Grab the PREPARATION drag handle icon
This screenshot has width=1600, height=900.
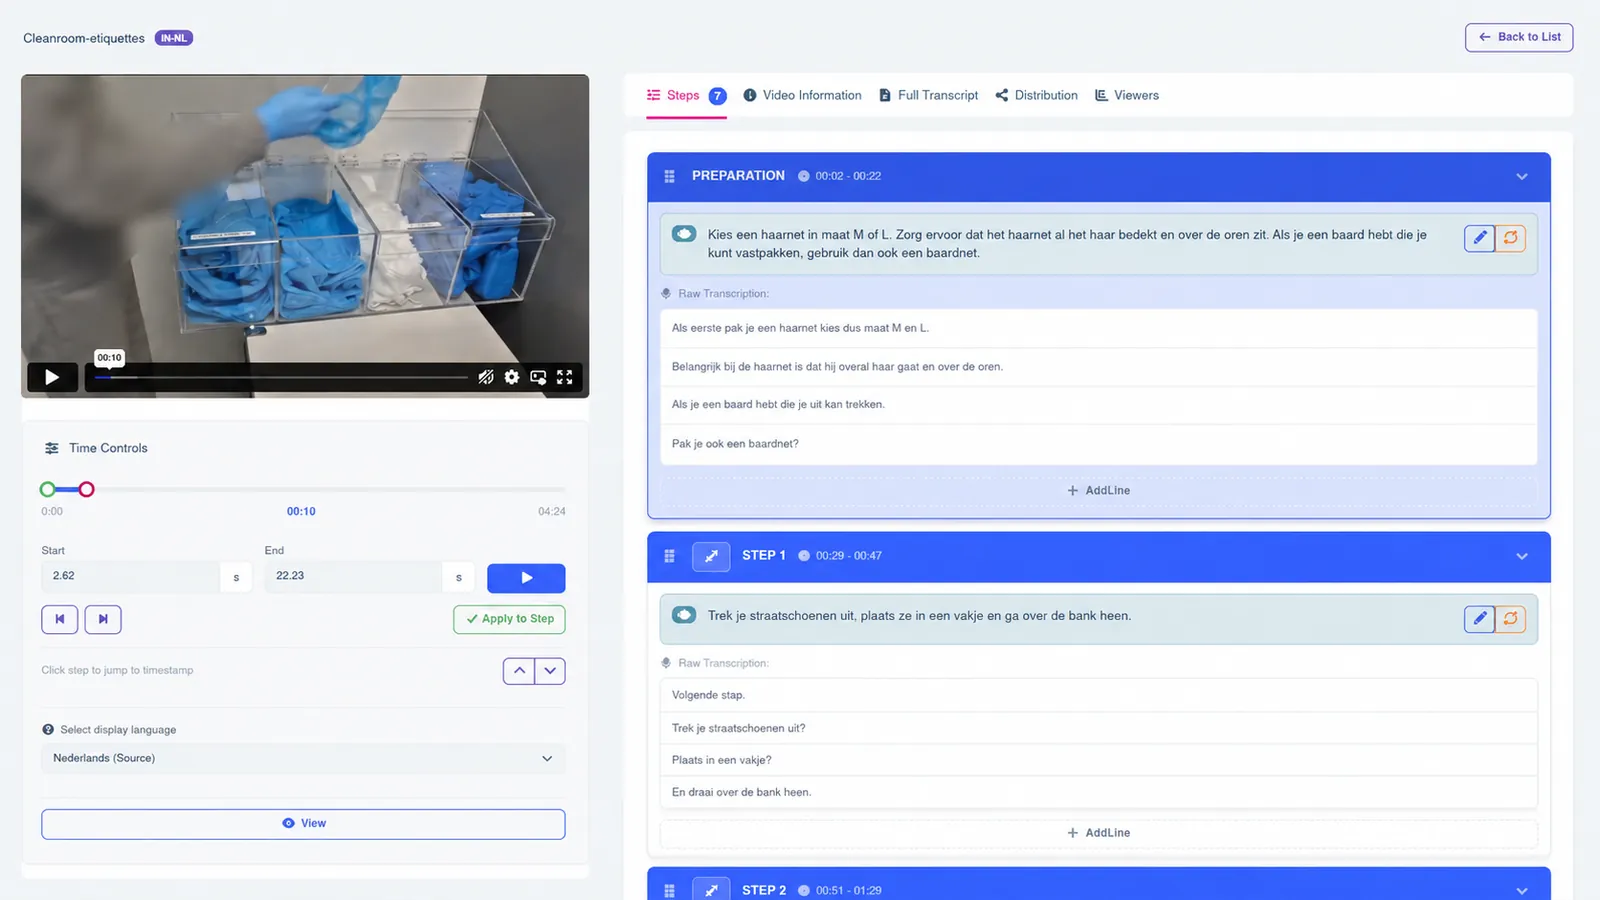tap(670, 176)
